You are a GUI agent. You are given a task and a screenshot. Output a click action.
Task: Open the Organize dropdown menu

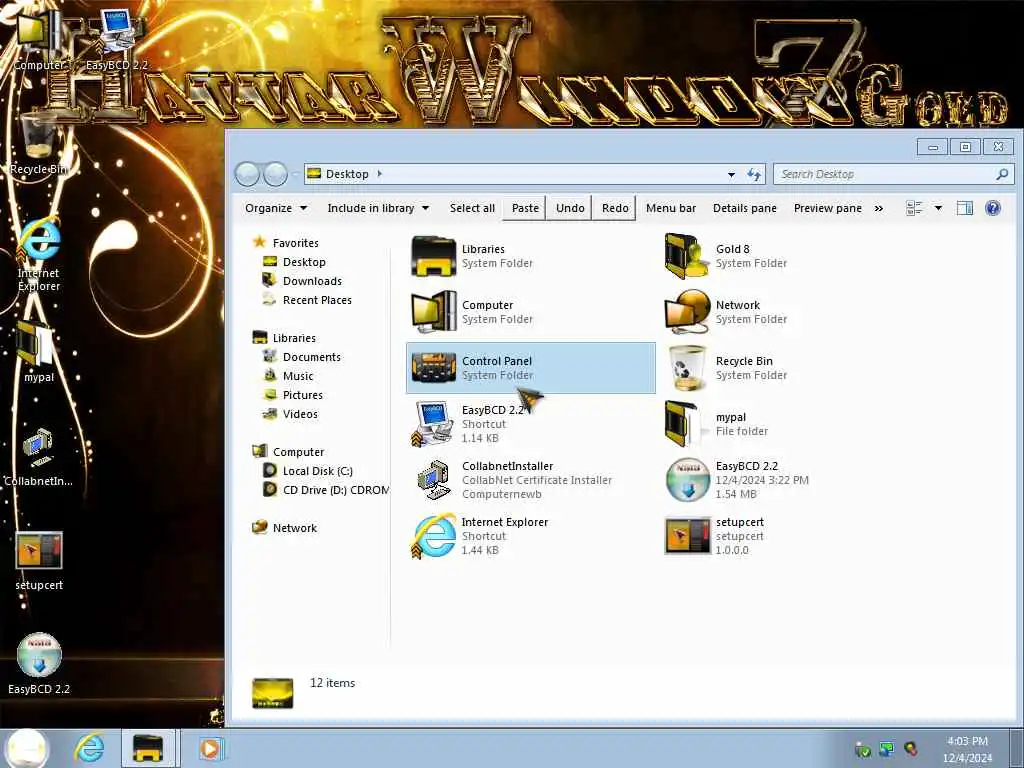click(x=276, y=208)
